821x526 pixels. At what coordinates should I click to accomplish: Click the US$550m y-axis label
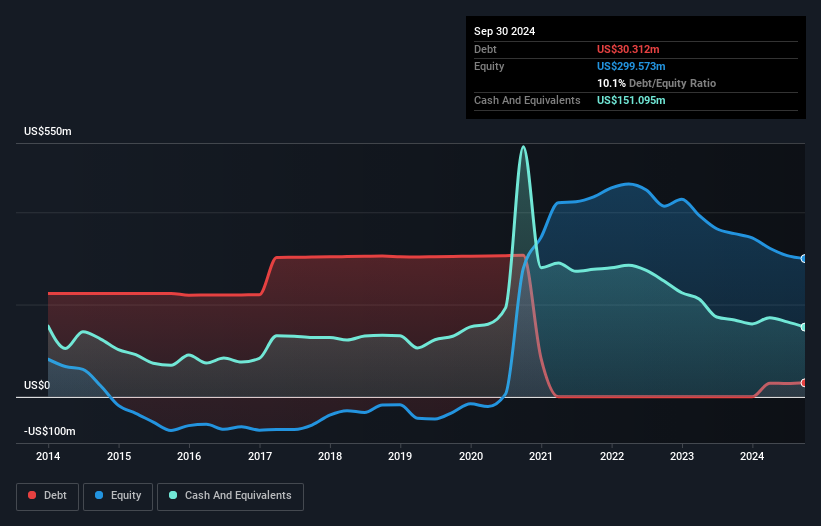point(48,131)
